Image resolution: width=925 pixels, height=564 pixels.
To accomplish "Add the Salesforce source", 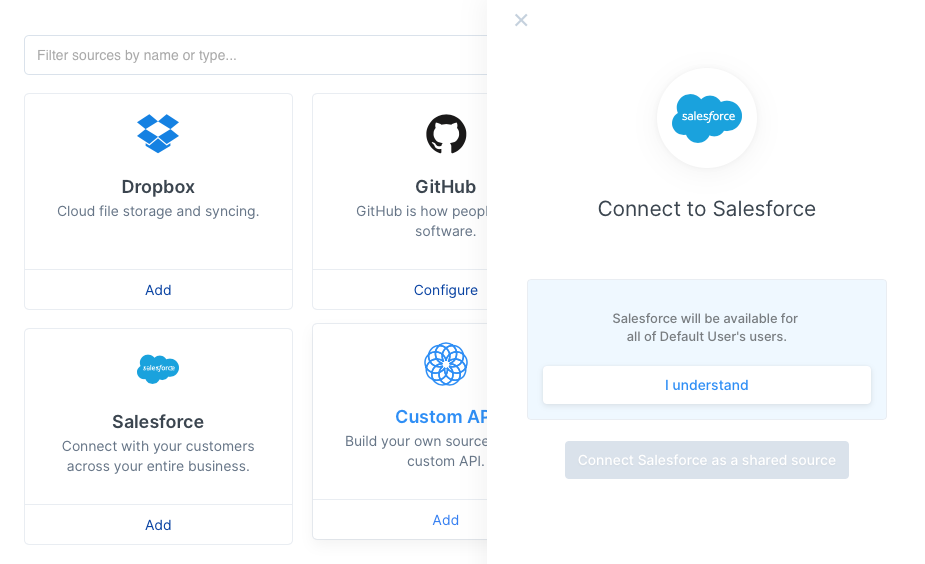I will [x=158, y=524].
